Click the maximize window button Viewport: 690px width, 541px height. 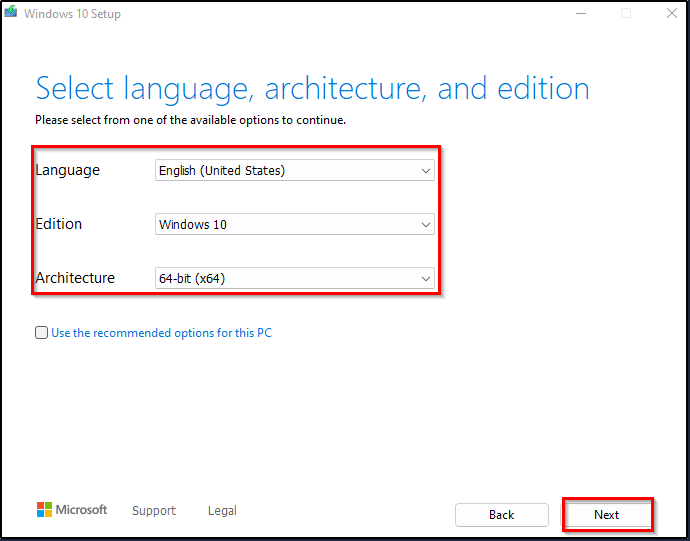click(626, 14)
